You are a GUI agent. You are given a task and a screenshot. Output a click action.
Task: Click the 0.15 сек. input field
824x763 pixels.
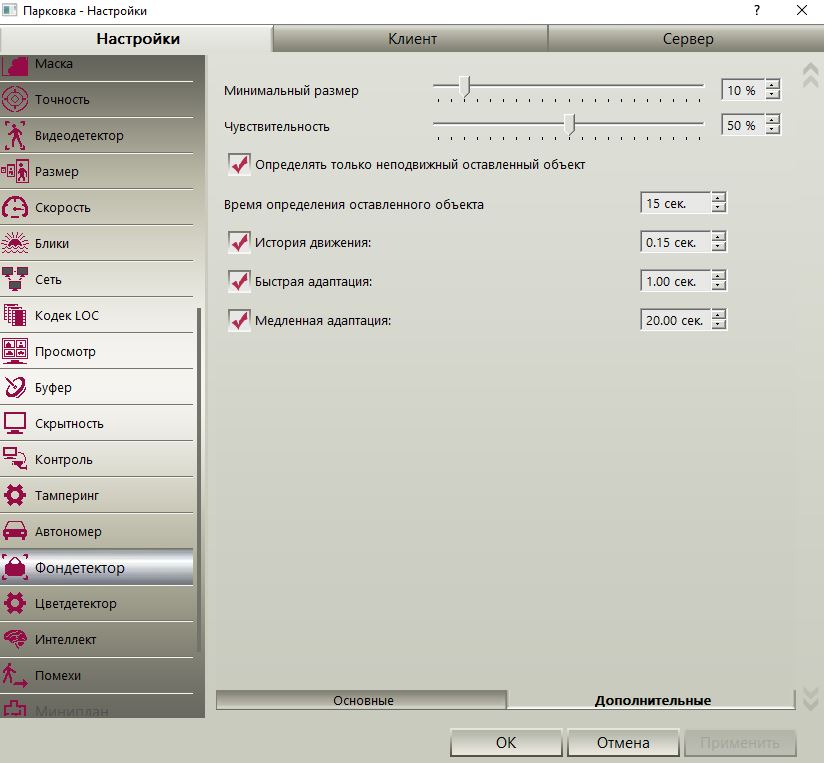click(x=675, y=242)
